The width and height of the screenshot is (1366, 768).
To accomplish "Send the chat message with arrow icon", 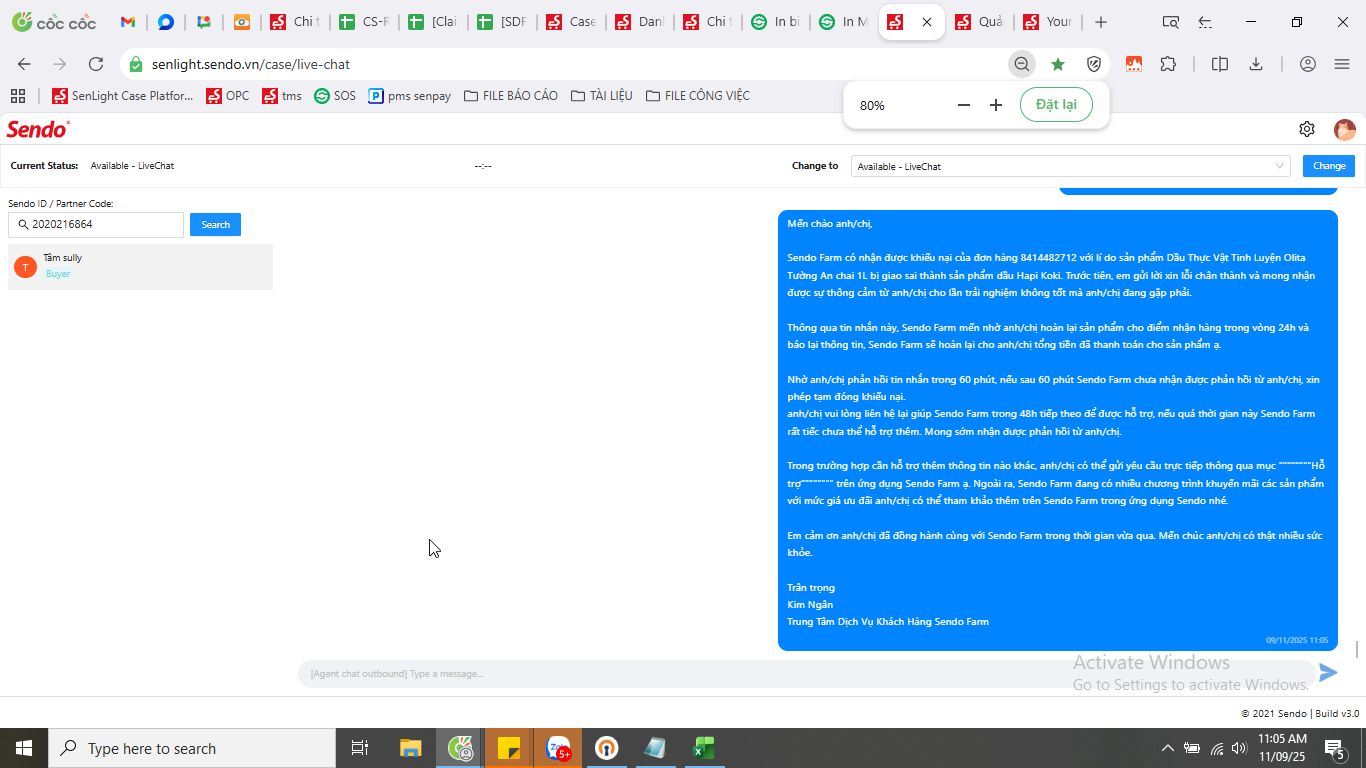I will [1328, 673].
